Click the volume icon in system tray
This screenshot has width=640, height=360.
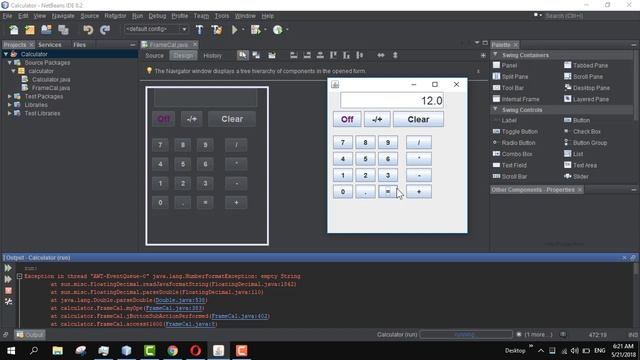575,351
